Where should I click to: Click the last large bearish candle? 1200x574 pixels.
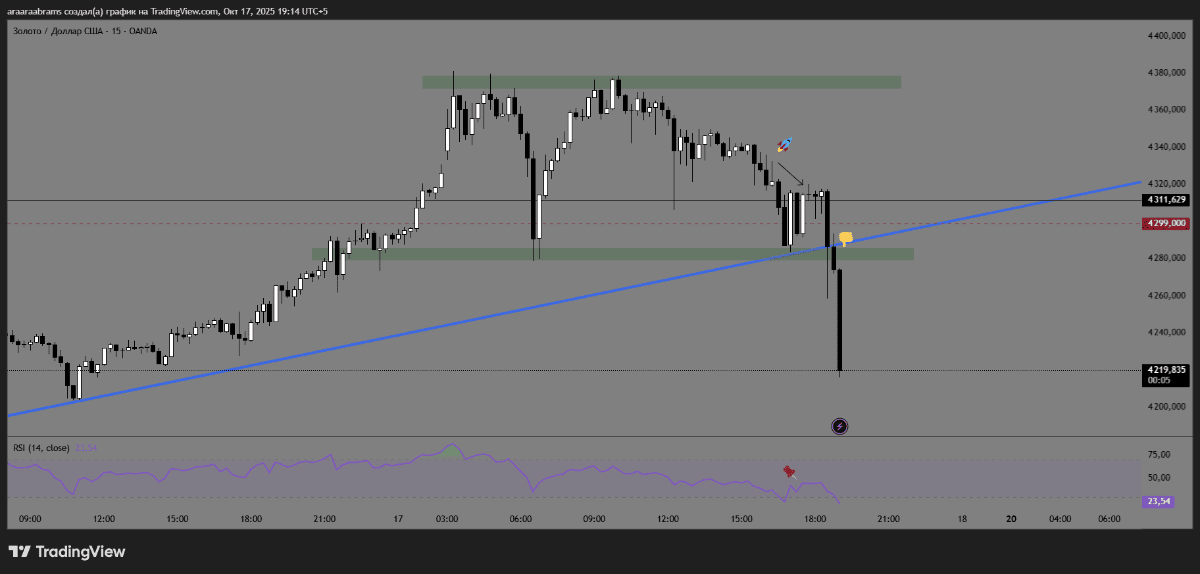click(x=840, y=320)
